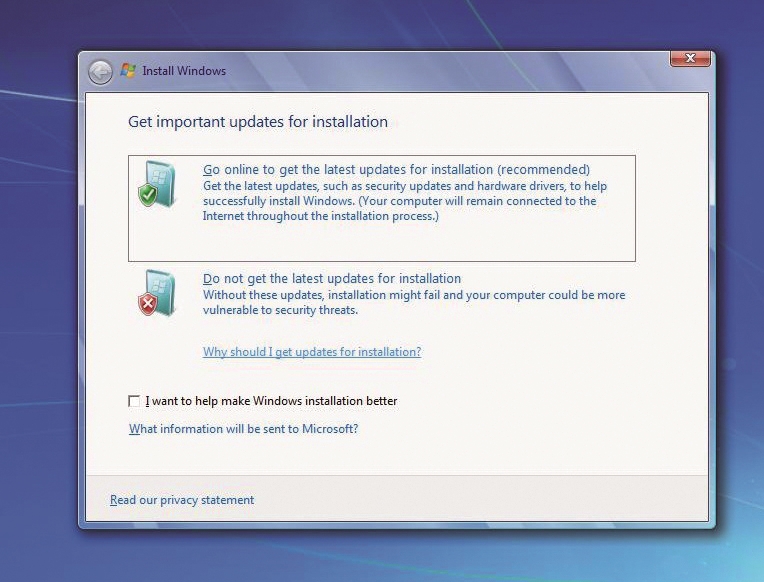Click the green shield update icon
This screenshot has width=764, height=582.
(x=156, y=184)
